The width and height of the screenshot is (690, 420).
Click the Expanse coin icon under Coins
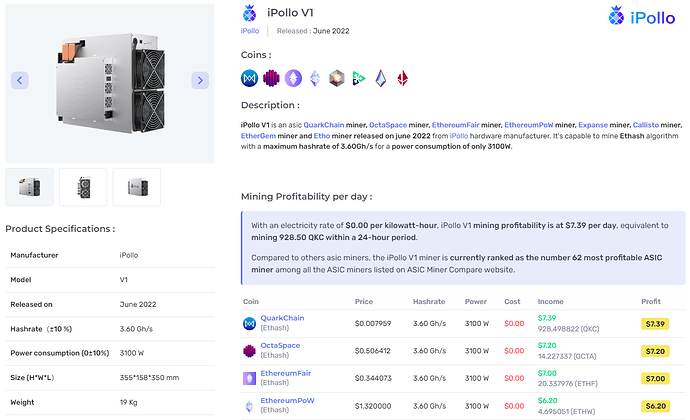click(338, 78)
